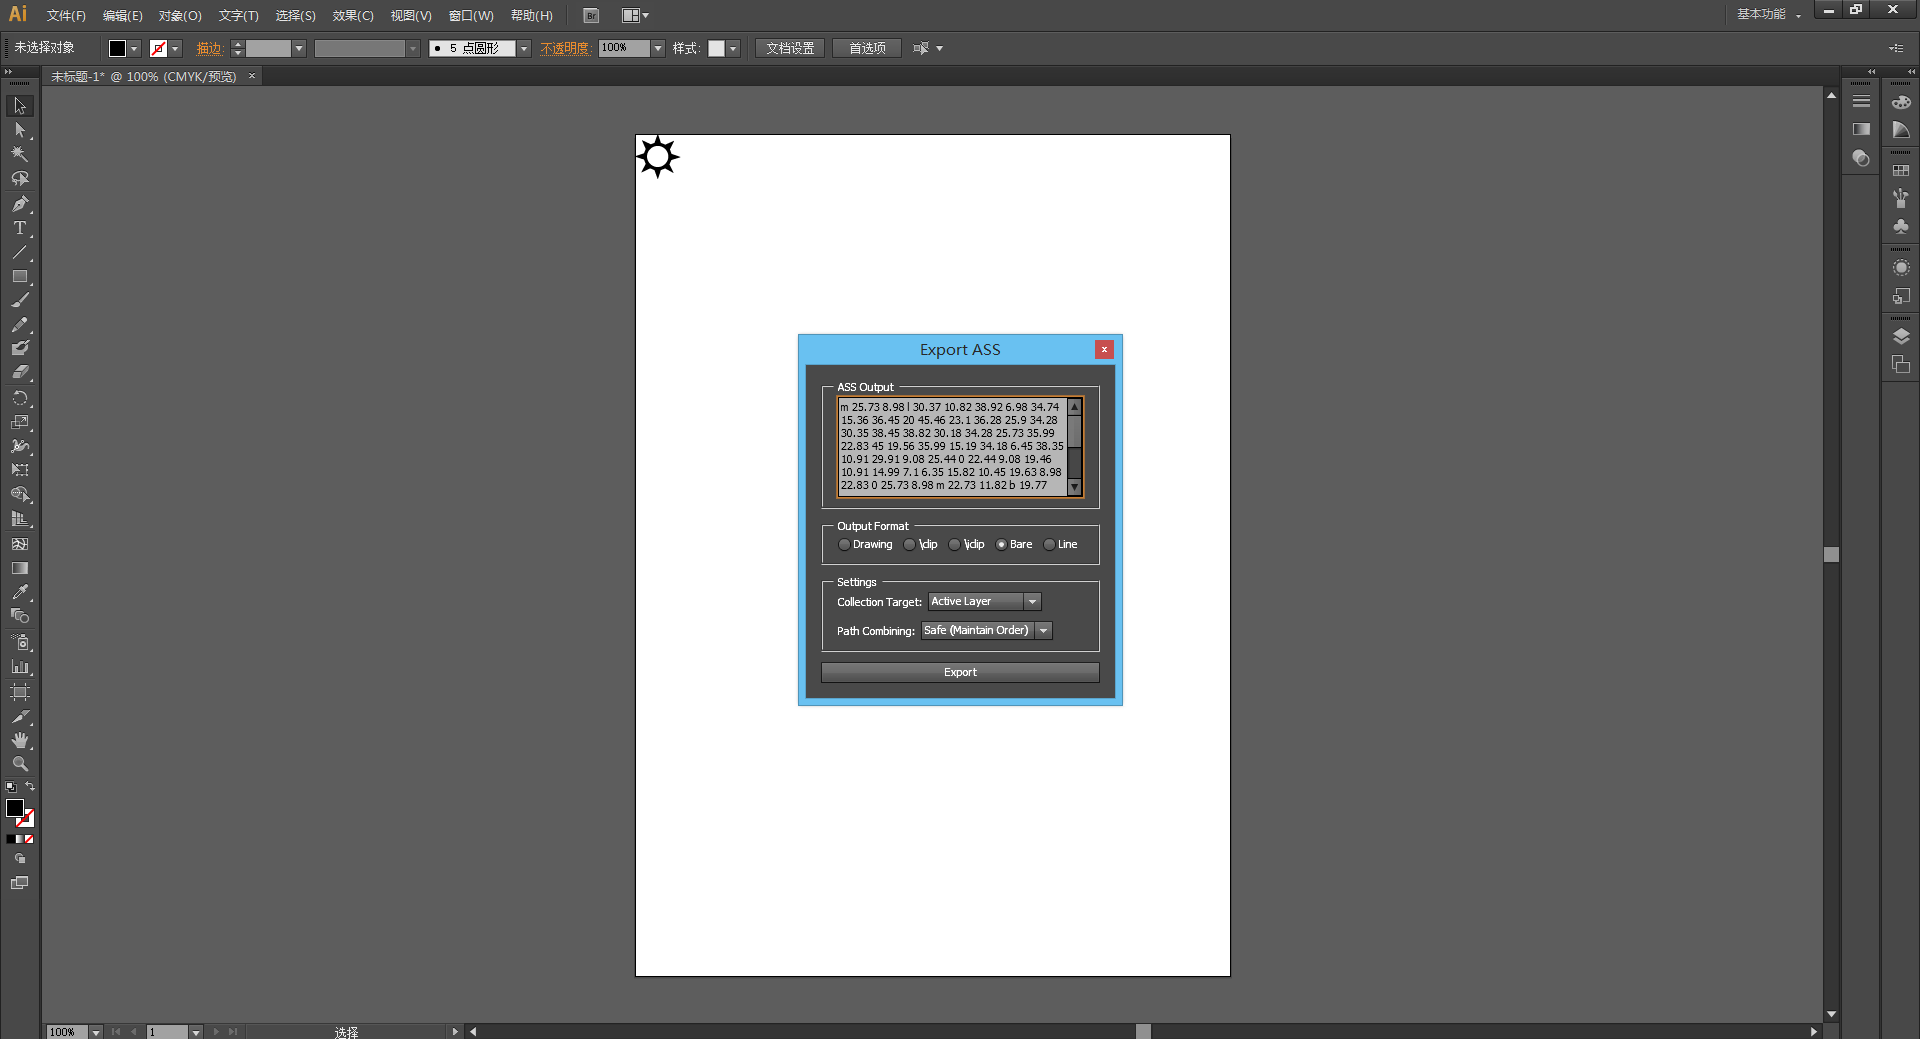Open the Stroke panel icon
1920x1039 pixels.
pos(1861,102)
